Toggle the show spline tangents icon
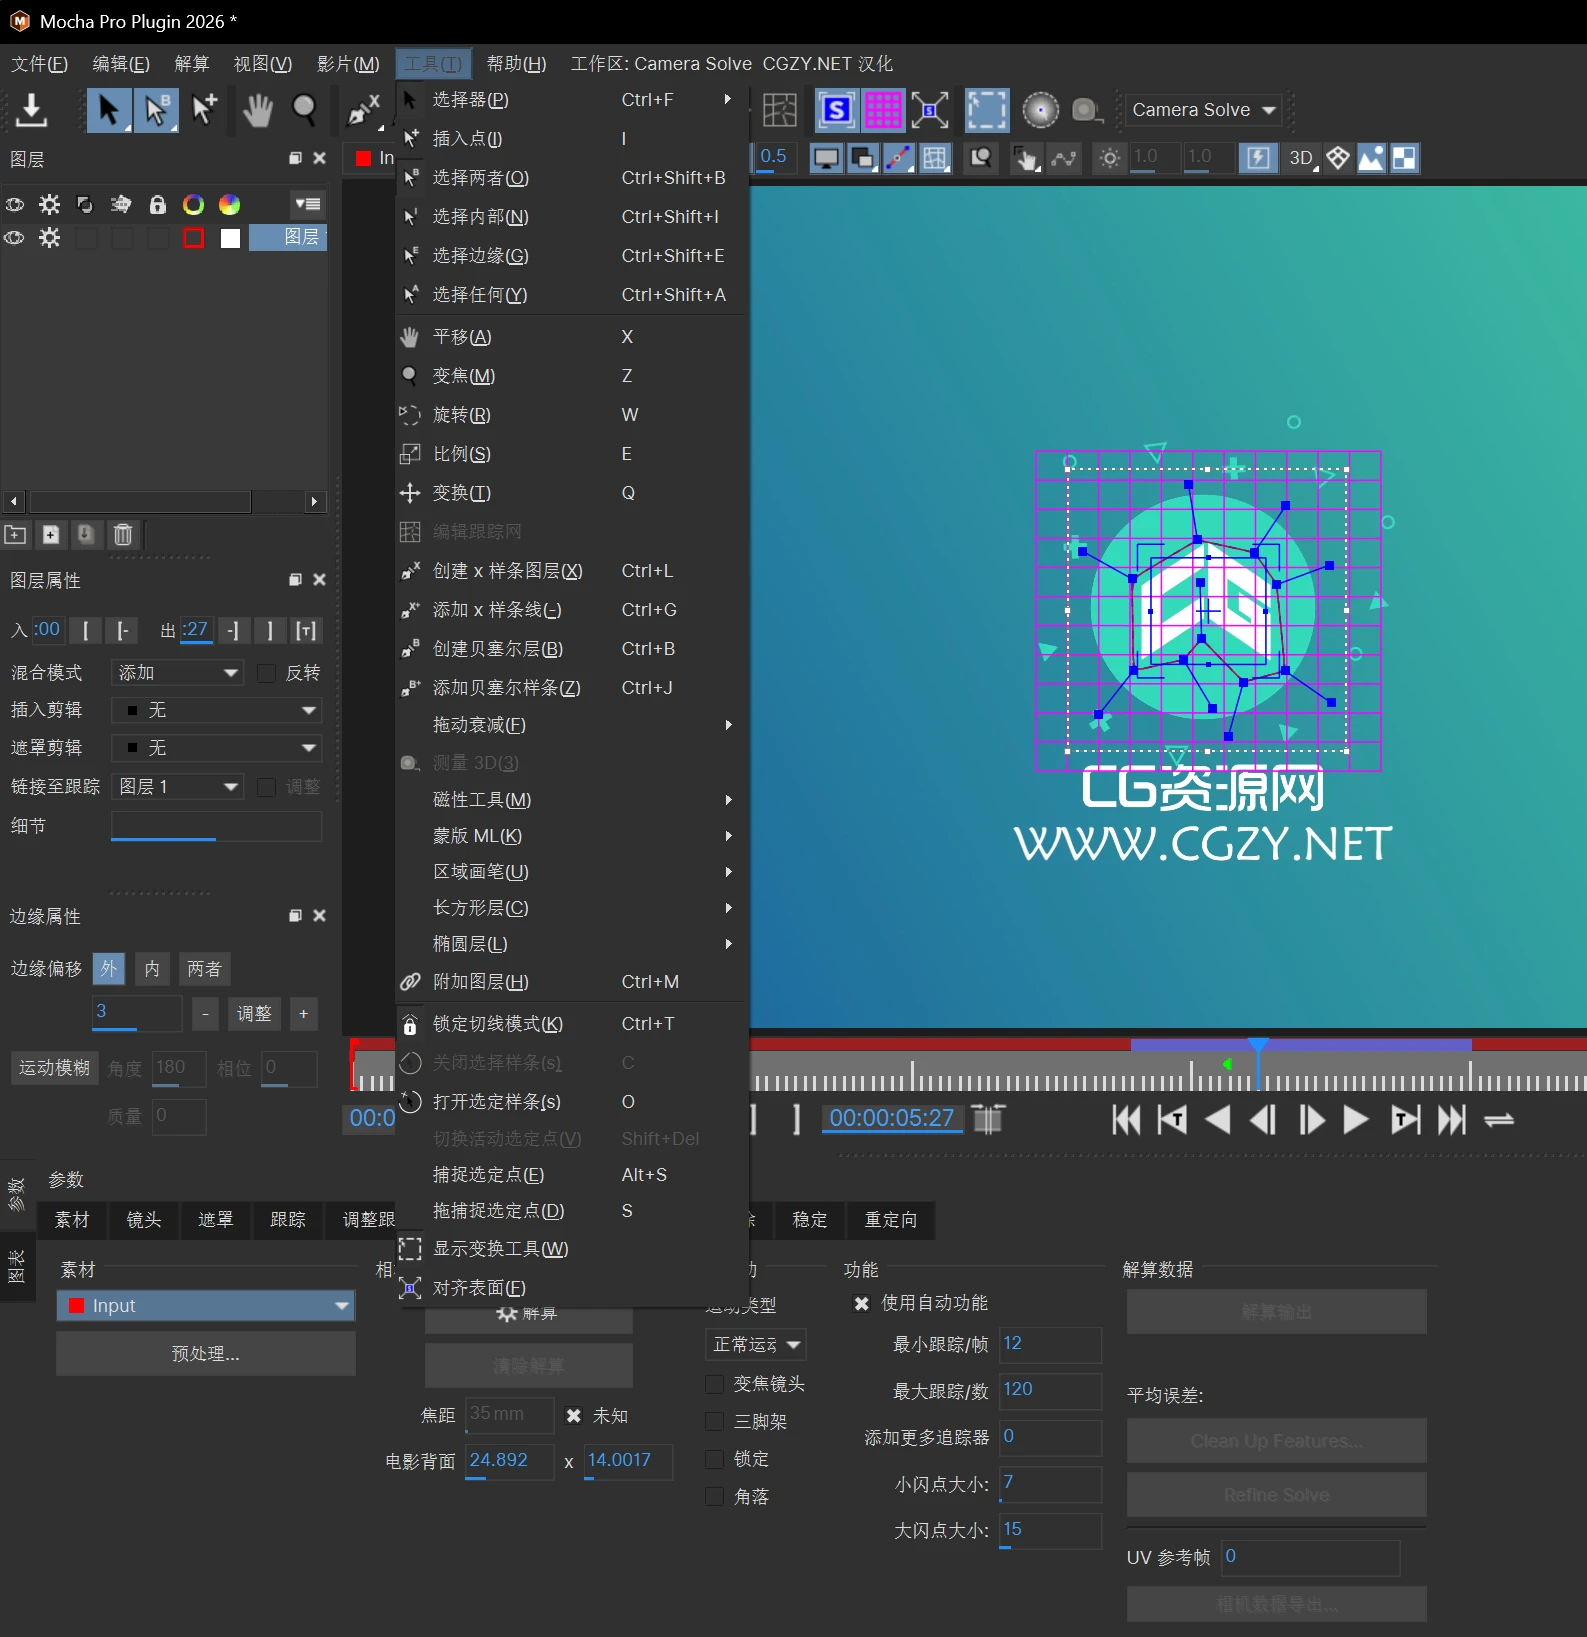Screen dimensions: 1587x1637 click(x=898, y=158)
